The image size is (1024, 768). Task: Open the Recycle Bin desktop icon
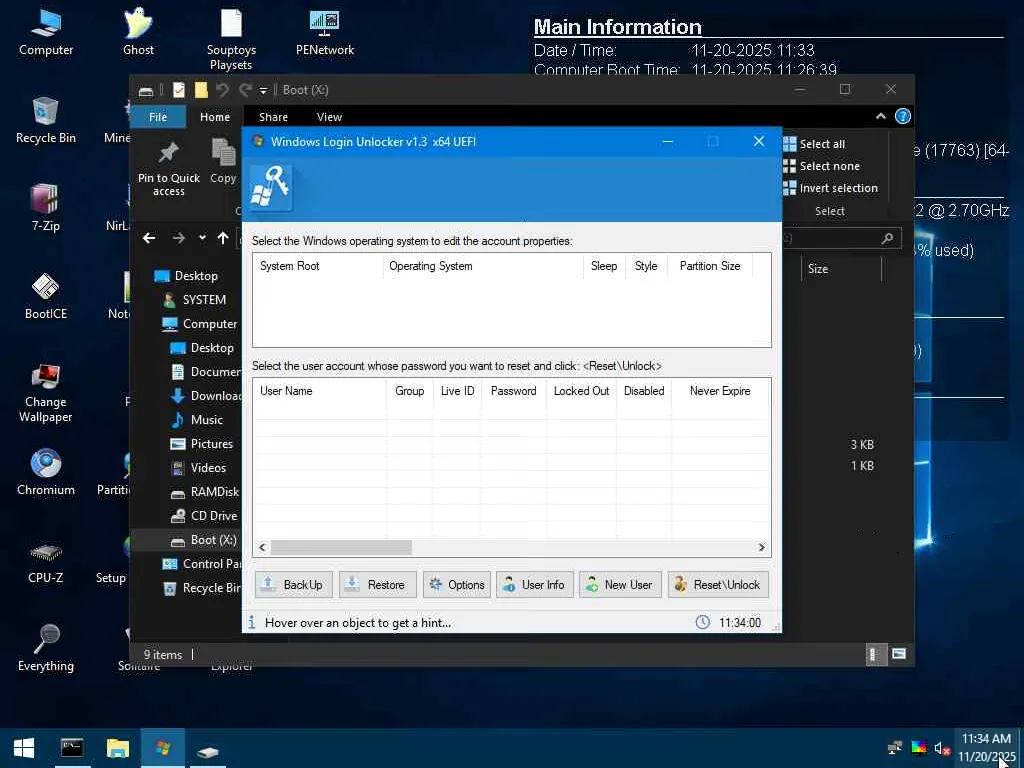point(46,121)
